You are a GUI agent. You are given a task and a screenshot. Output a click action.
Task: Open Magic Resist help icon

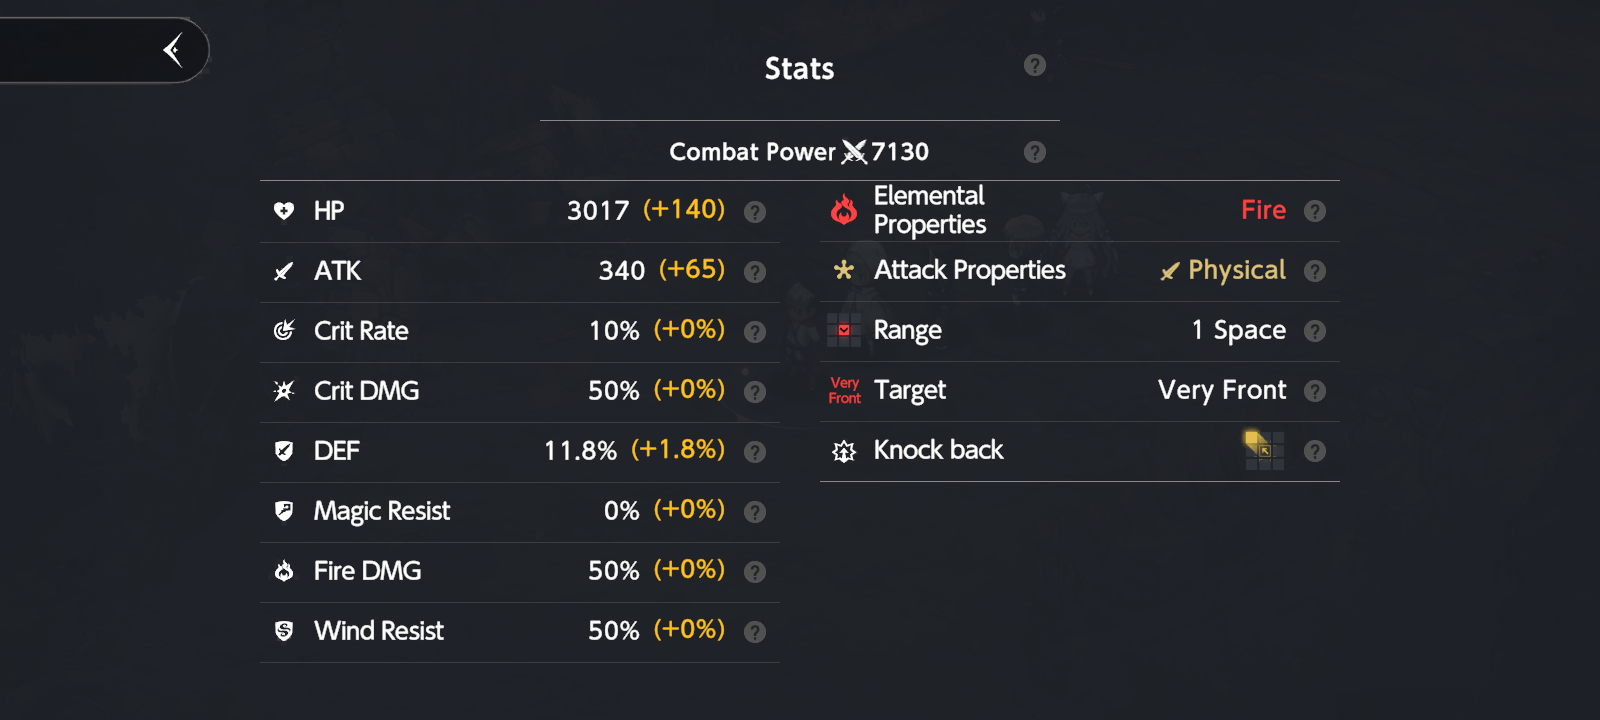pyautogui.click(x=755, y=512)
